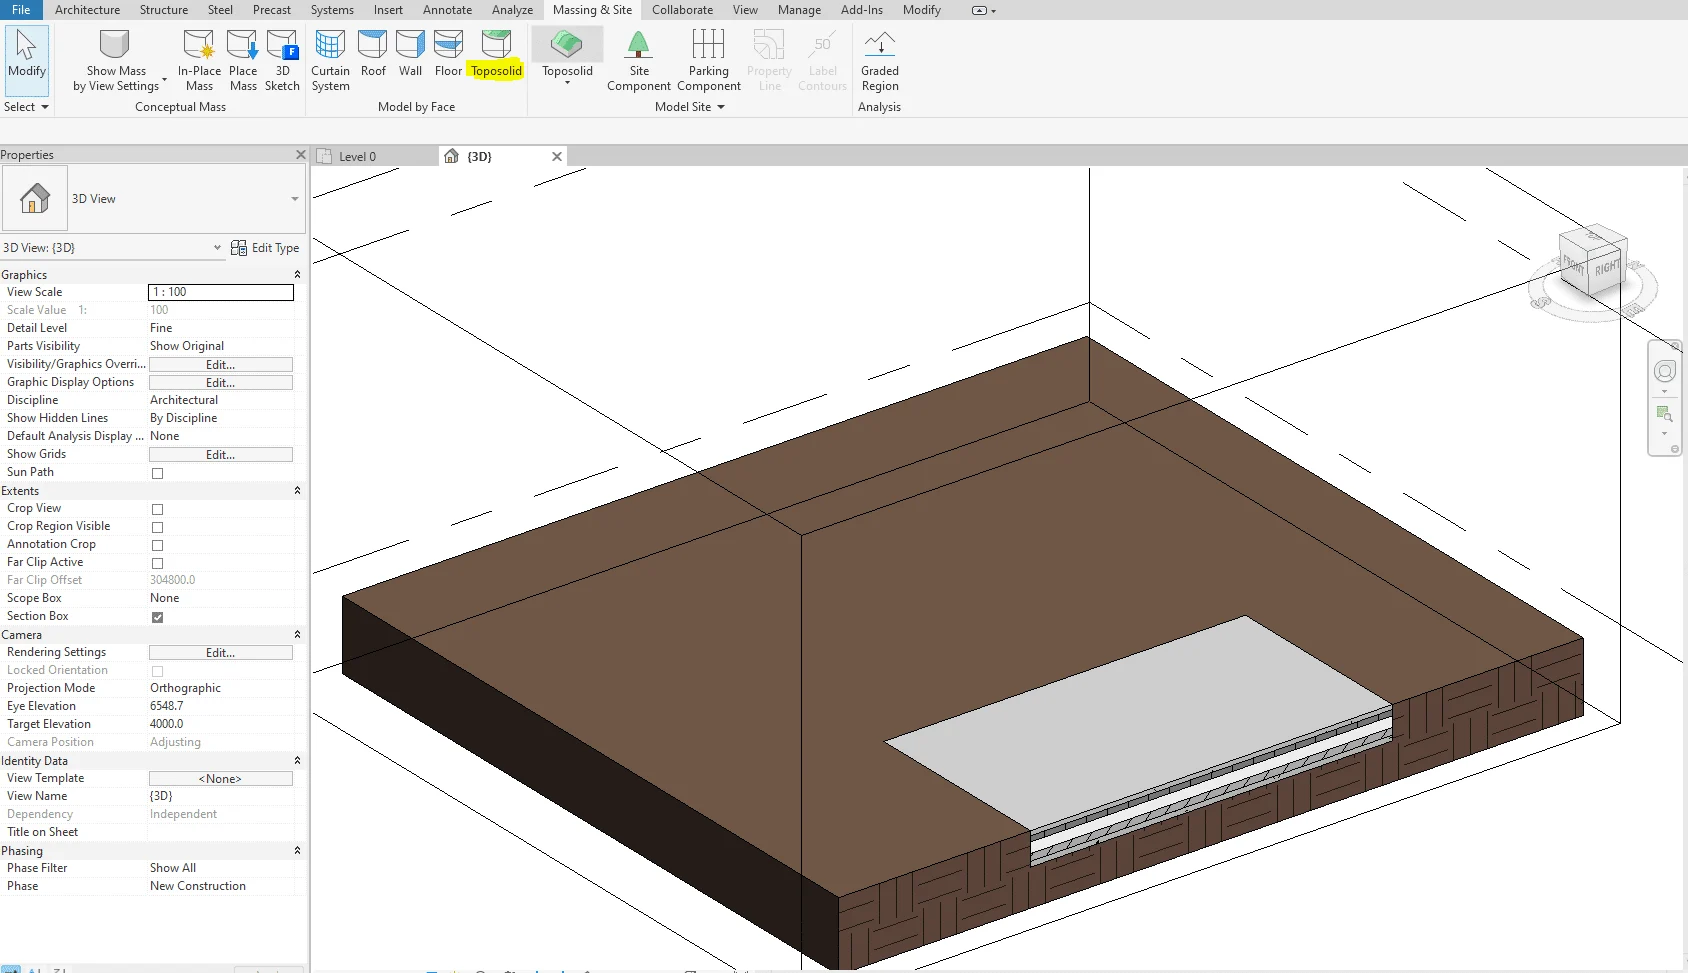
Task: Select the Curtain System by face tool
Action: coord(330,52)
